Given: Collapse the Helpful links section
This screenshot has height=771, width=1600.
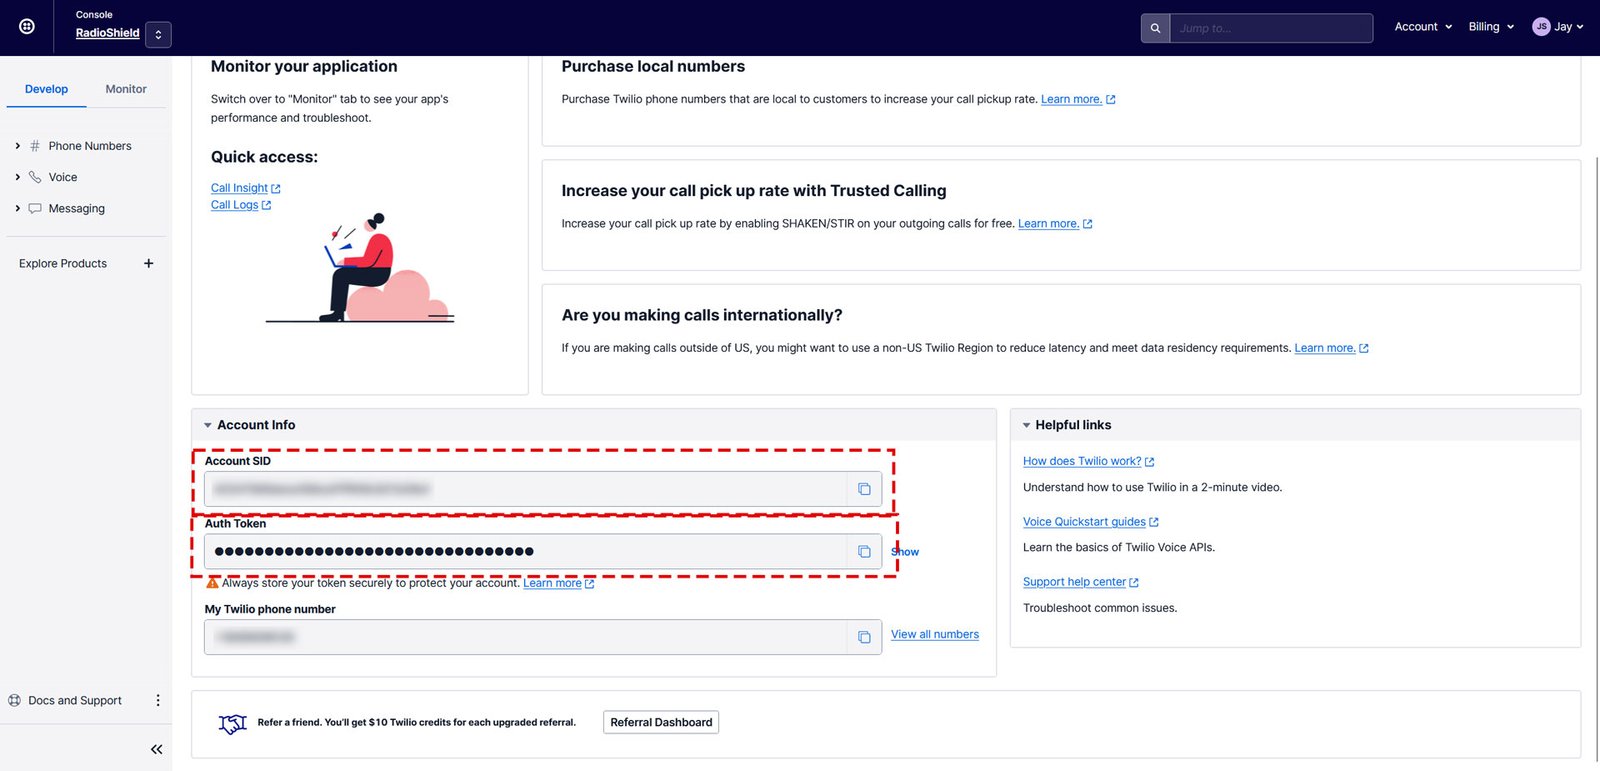Looking at the screenshot, I should point(1026,425).
